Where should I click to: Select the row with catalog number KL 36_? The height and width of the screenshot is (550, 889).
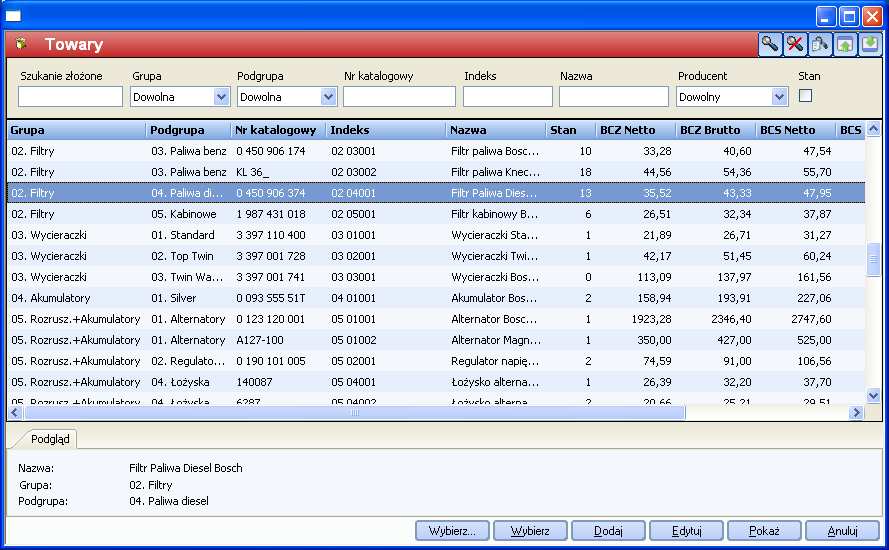435,172
